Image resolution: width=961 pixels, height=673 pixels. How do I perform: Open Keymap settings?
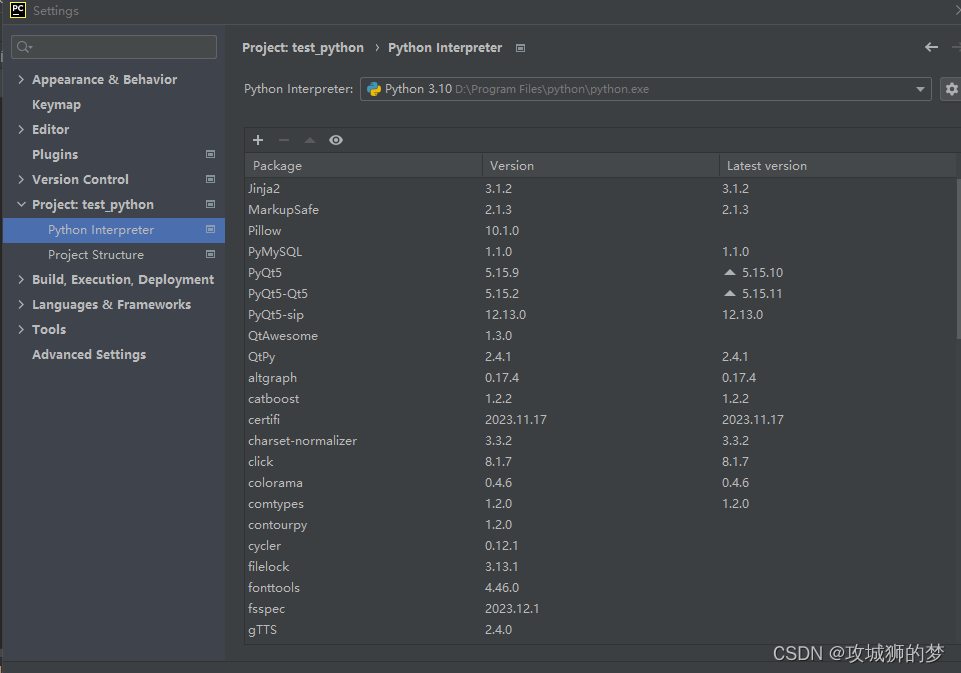point(56,105)
